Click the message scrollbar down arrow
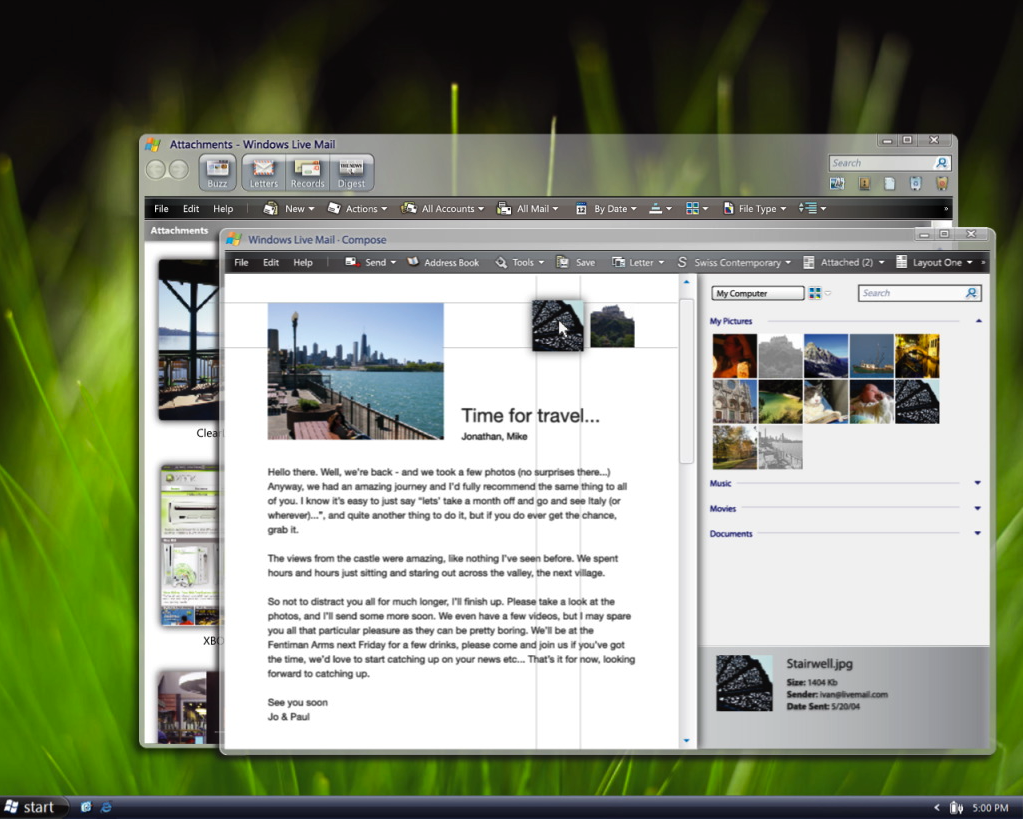1023x819 pixels. click(686, 741)
